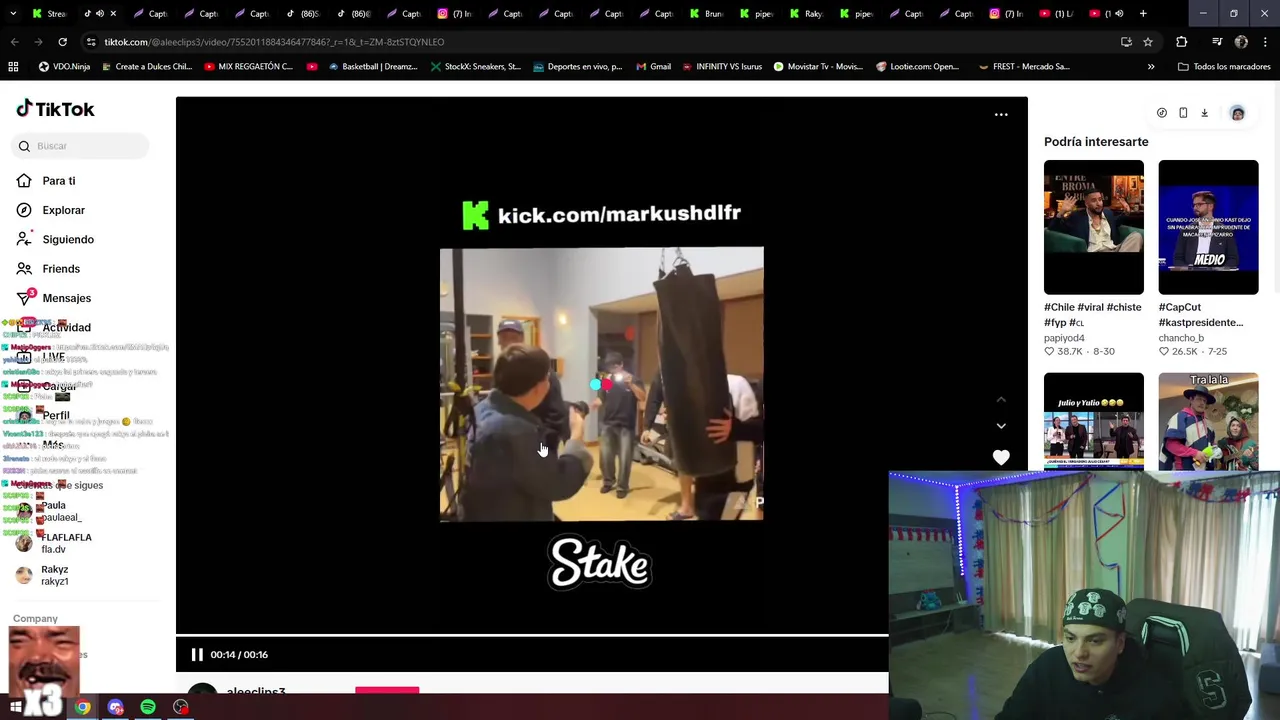Open new browser tab with plus

pos(1143,13)
